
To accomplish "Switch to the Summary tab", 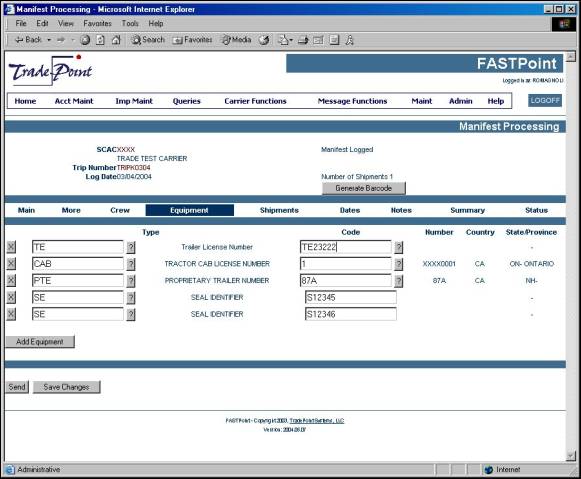I will pos(468,210).
